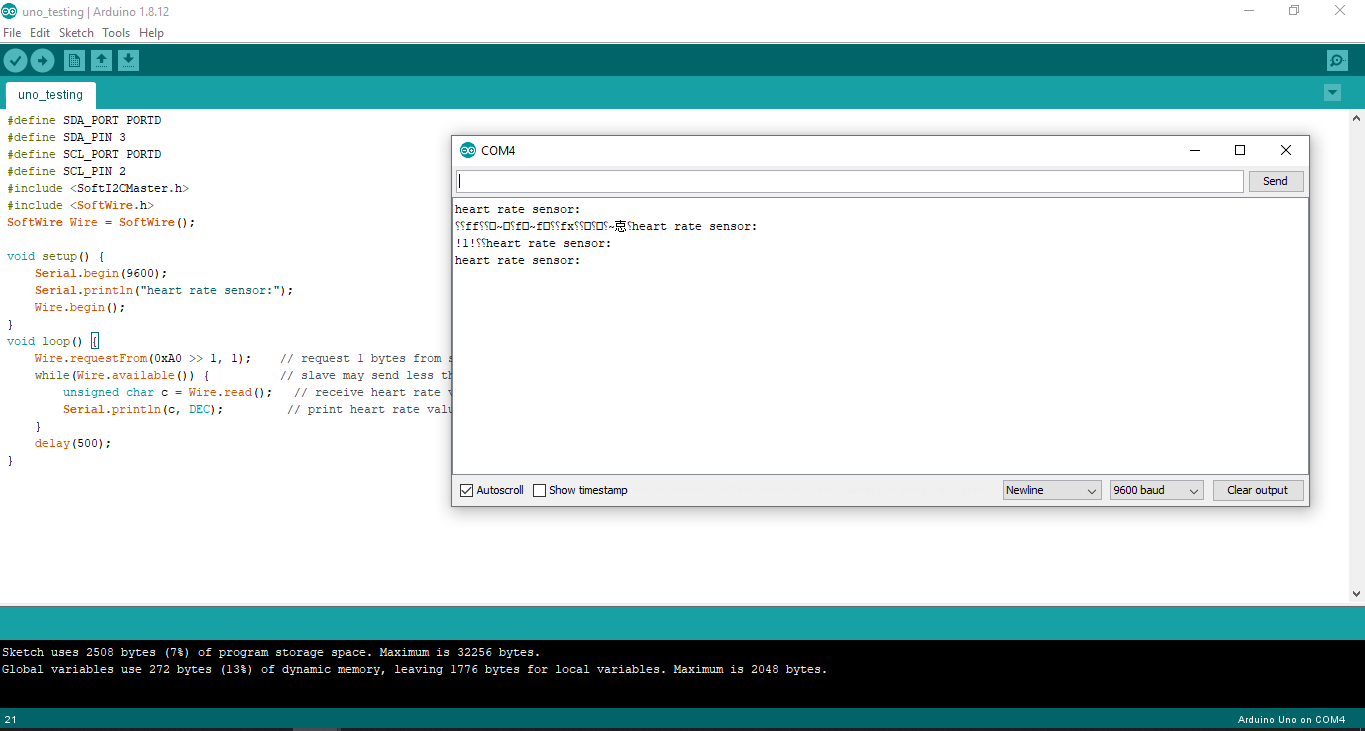Click the line number 21 in status bar
Viewport: 1365px width, 731px height.
coord(11,720)
